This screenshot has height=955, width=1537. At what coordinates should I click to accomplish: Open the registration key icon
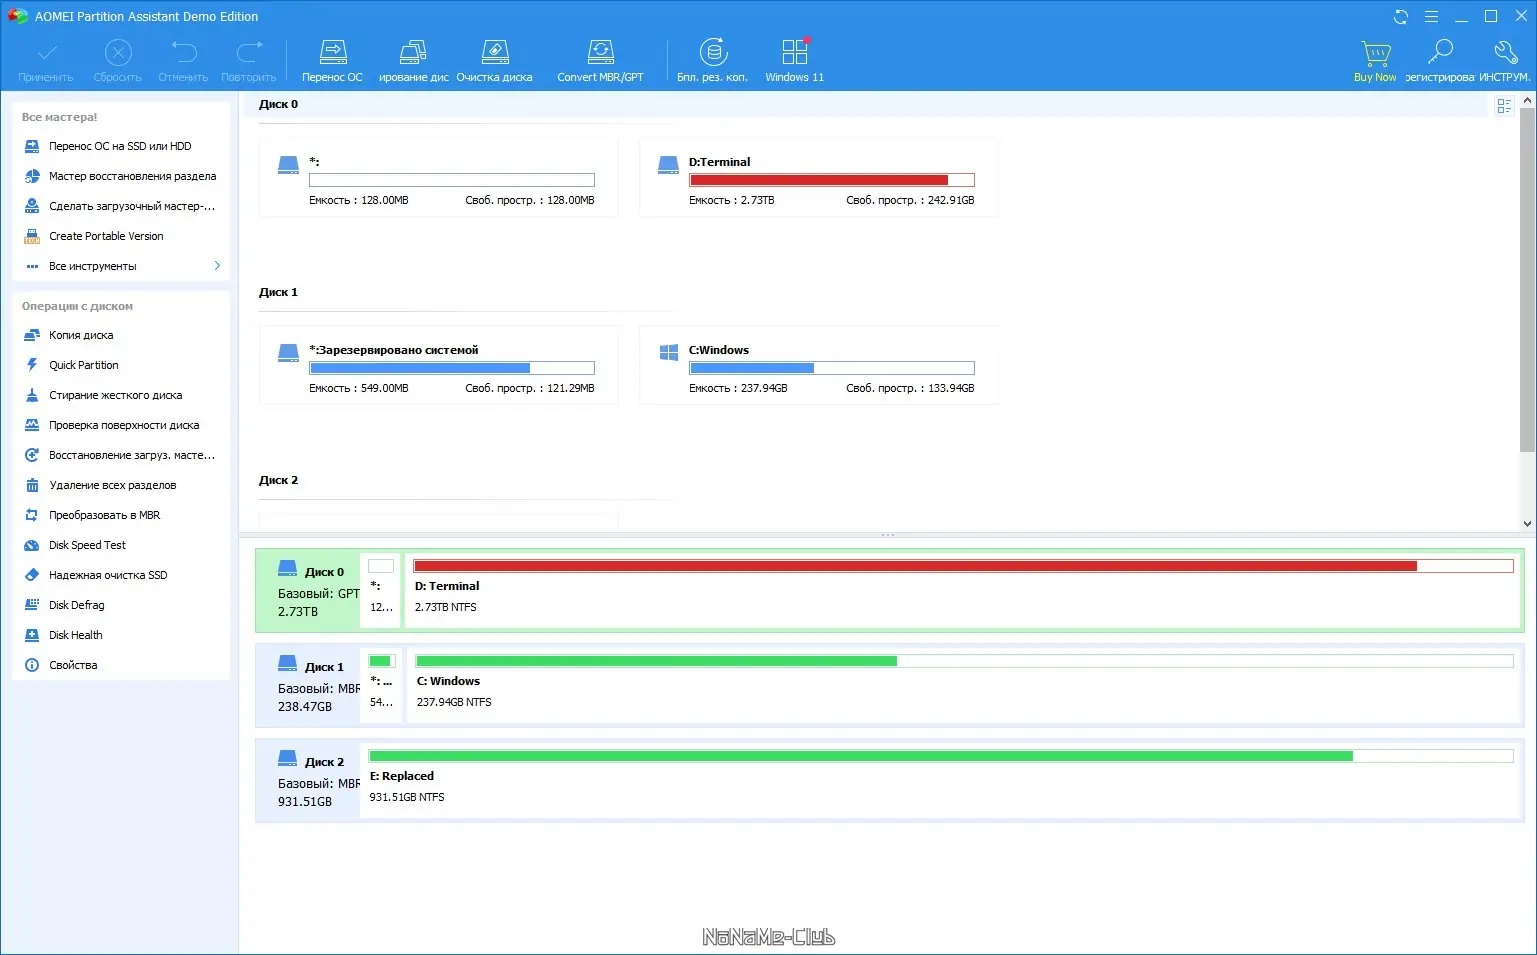pyautogui.click(x=1440, y=52)
